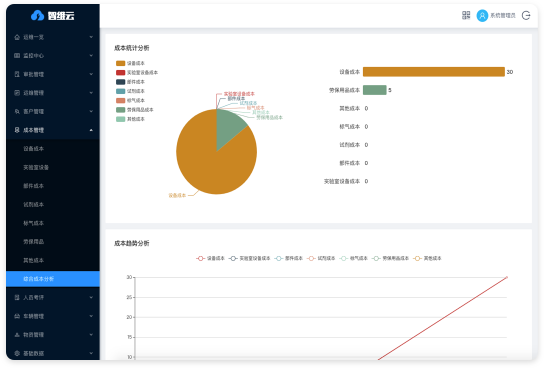Viewport: 544px width, 368px height.
Task: Click the monitor icon beside 监控中心
Action: click(17, 55)
